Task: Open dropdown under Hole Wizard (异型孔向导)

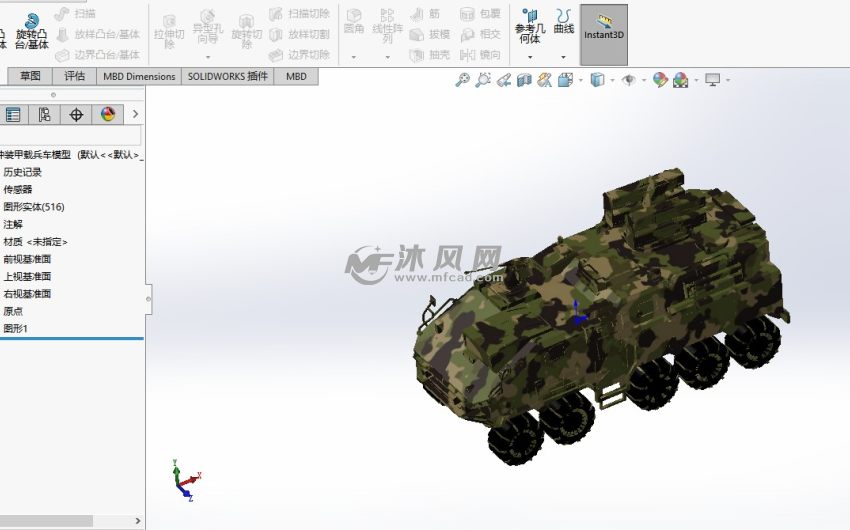Action: point(208,57)
